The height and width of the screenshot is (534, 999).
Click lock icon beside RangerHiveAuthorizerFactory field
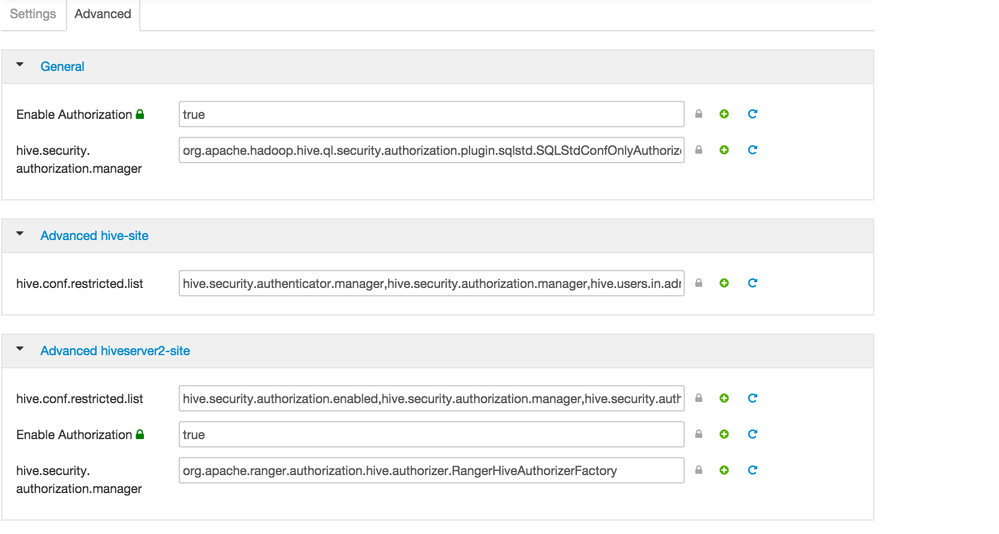(x=699, y=470)
